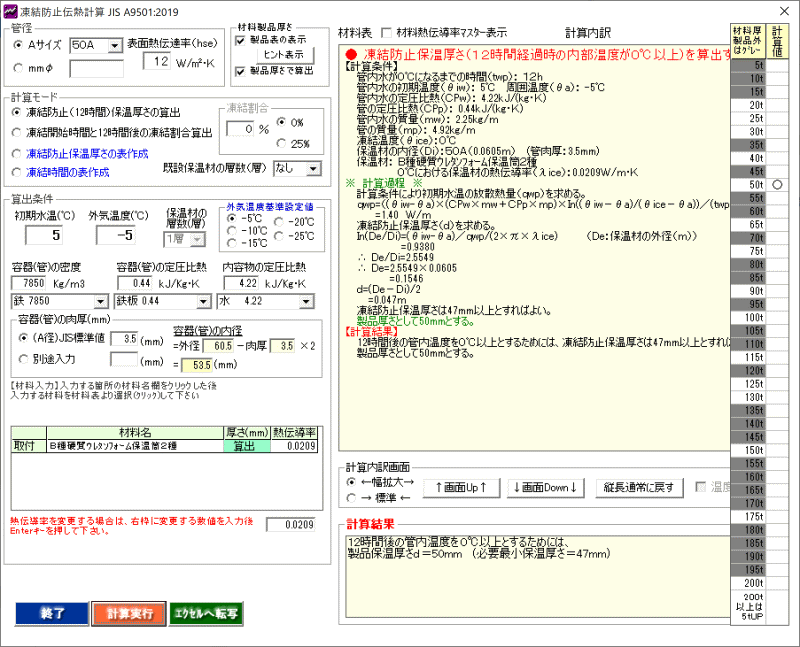This screenshot has width=800, height=647.
Task: Click the app icon in the title bar
Action: (12, 9)
